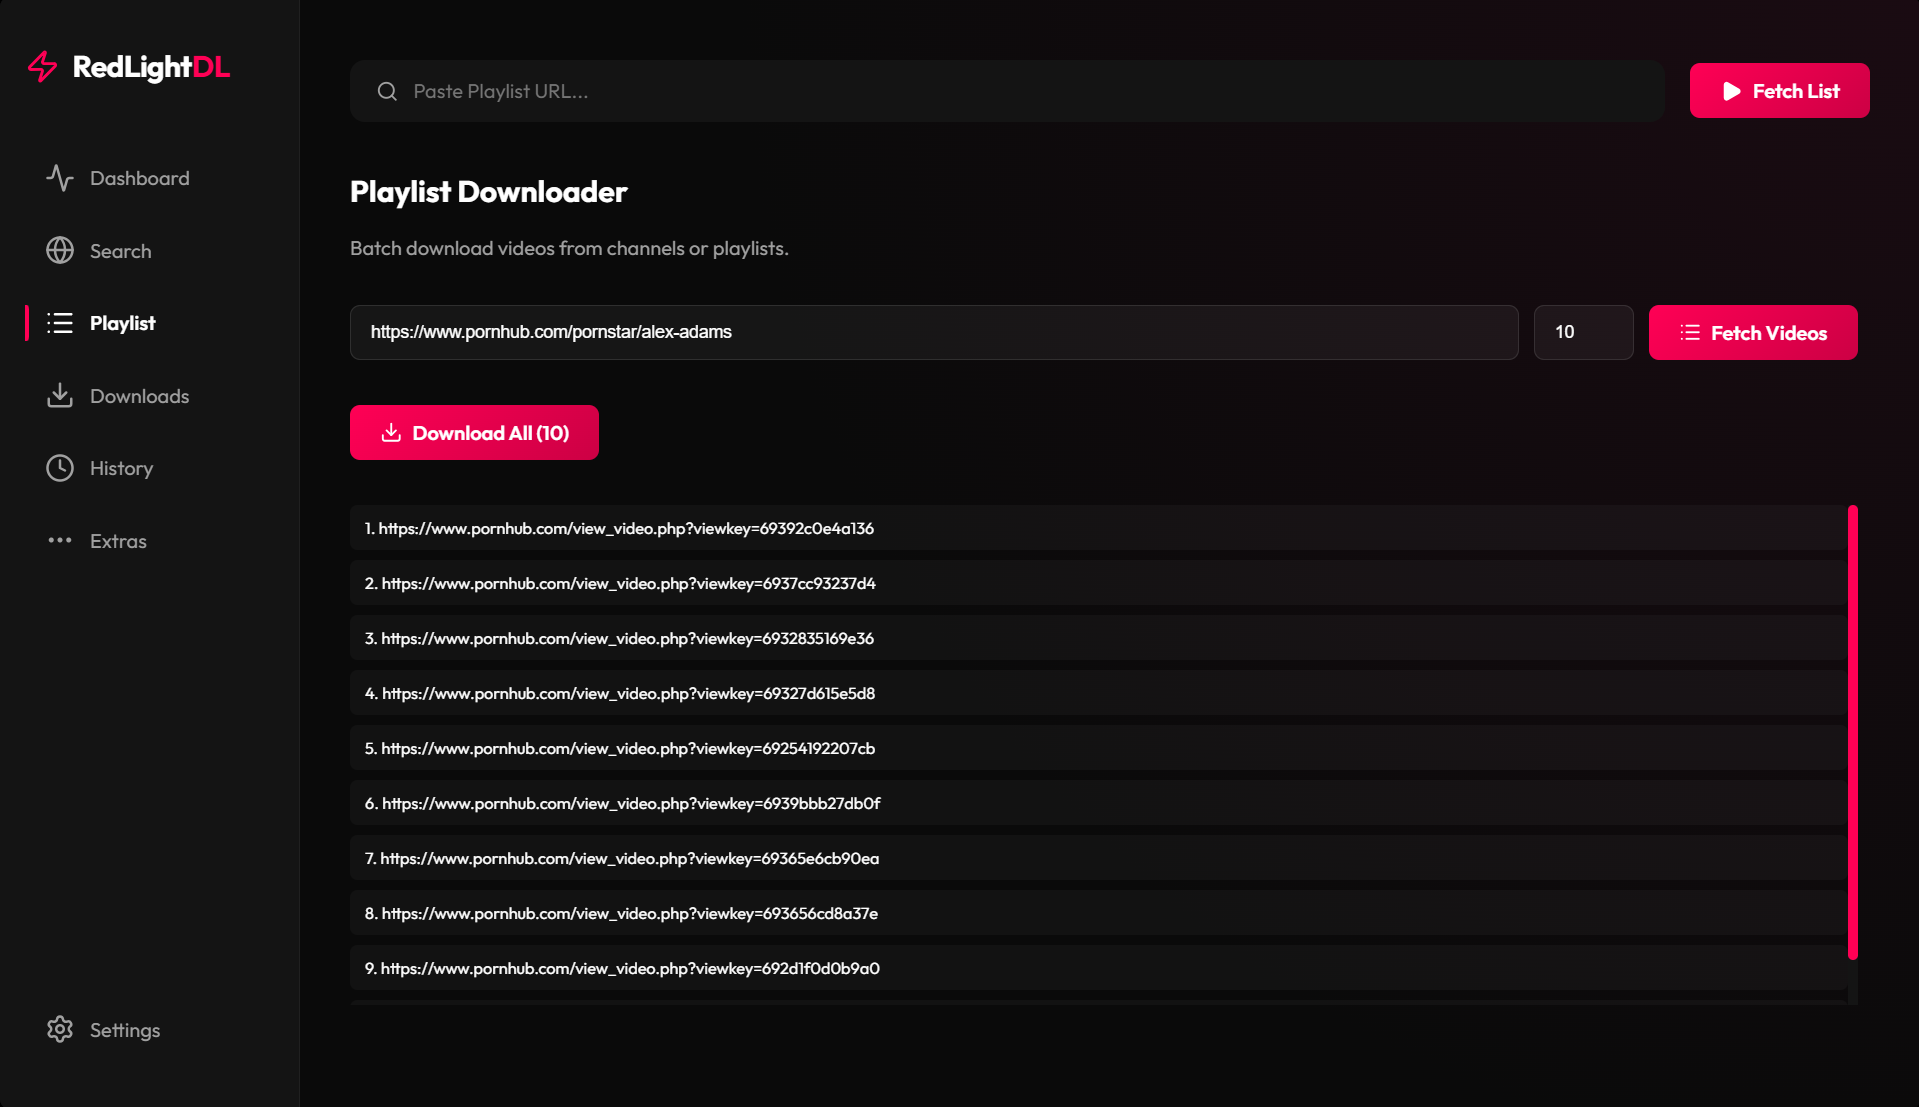1919x1107 pixels.
Task: Click the magnifier icon in the top search bar
Action: (387, 91)
